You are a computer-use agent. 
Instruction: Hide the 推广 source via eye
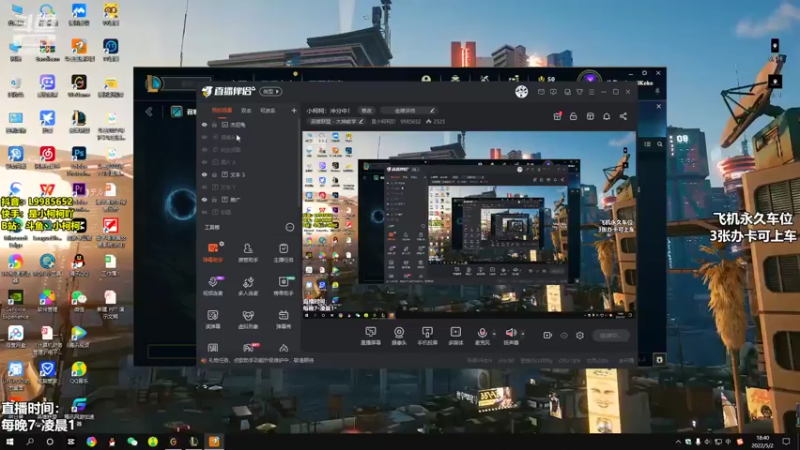(205, 199)
